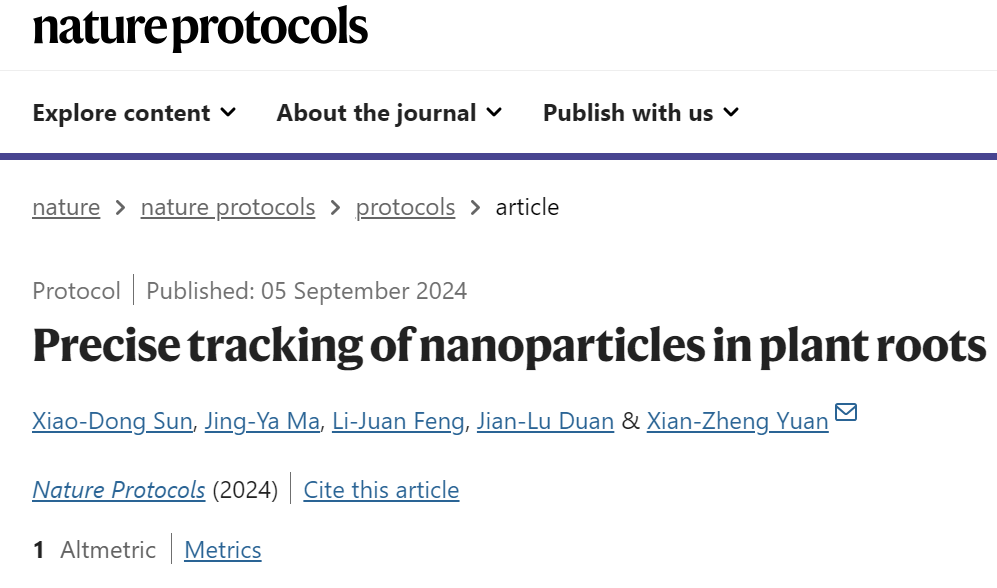Click the Nature Protocols journal link

[x=119, y=490]
